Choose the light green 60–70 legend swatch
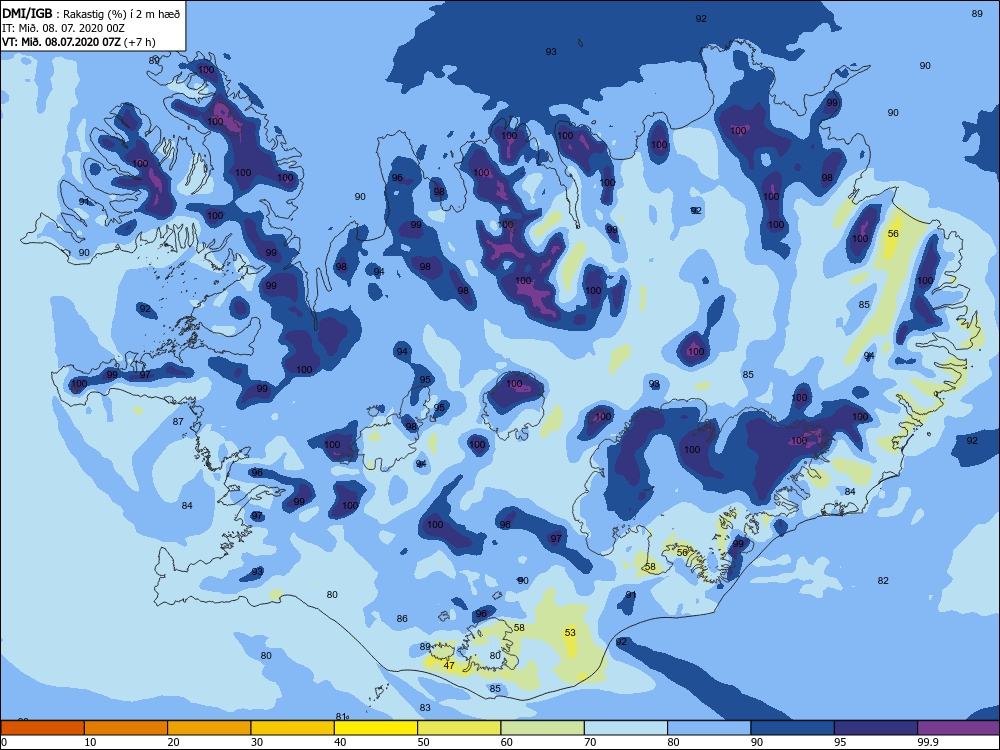 coord(543,728)
